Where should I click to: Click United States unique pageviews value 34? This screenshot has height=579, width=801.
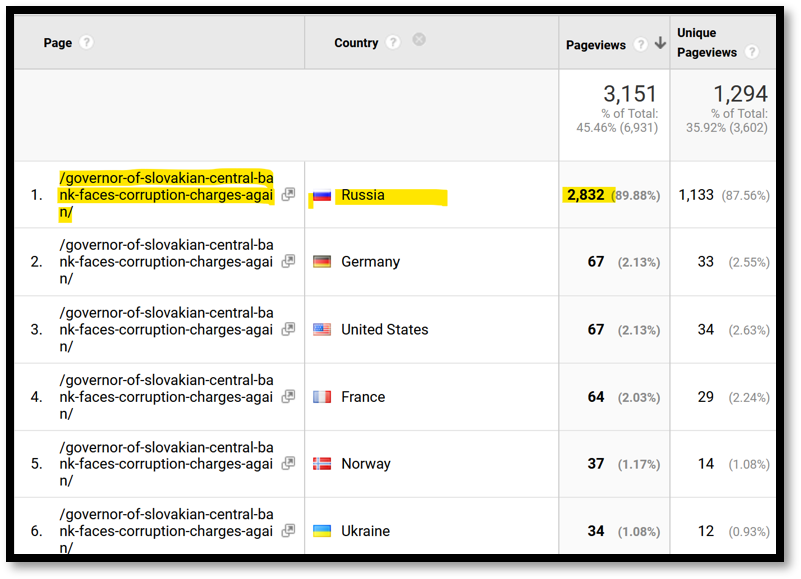pyautogui.click(x=705, y=330)
